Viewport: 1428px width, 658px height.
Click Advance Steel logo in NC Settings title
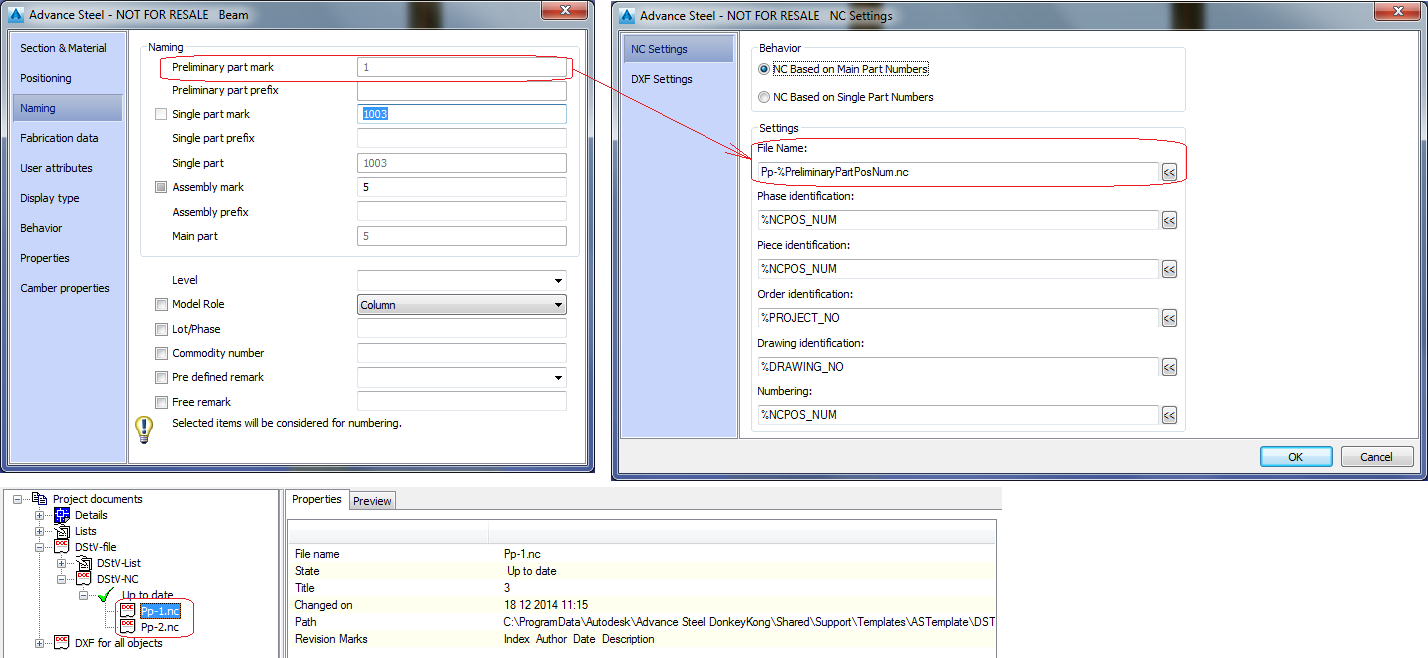pyautogui.click(x=627, y=16)
